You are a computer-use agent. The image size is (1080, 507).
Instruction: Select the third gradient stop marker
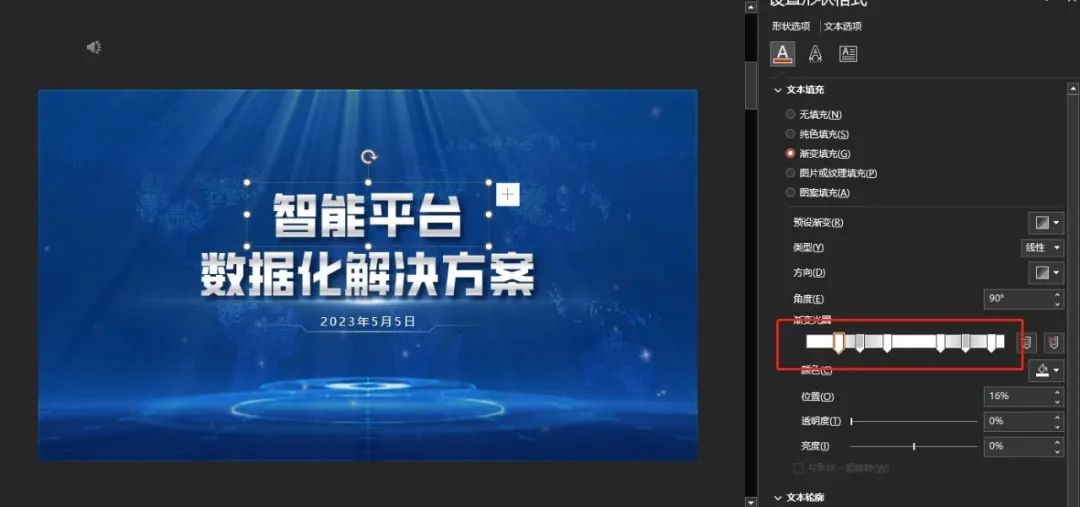[887, 342]
